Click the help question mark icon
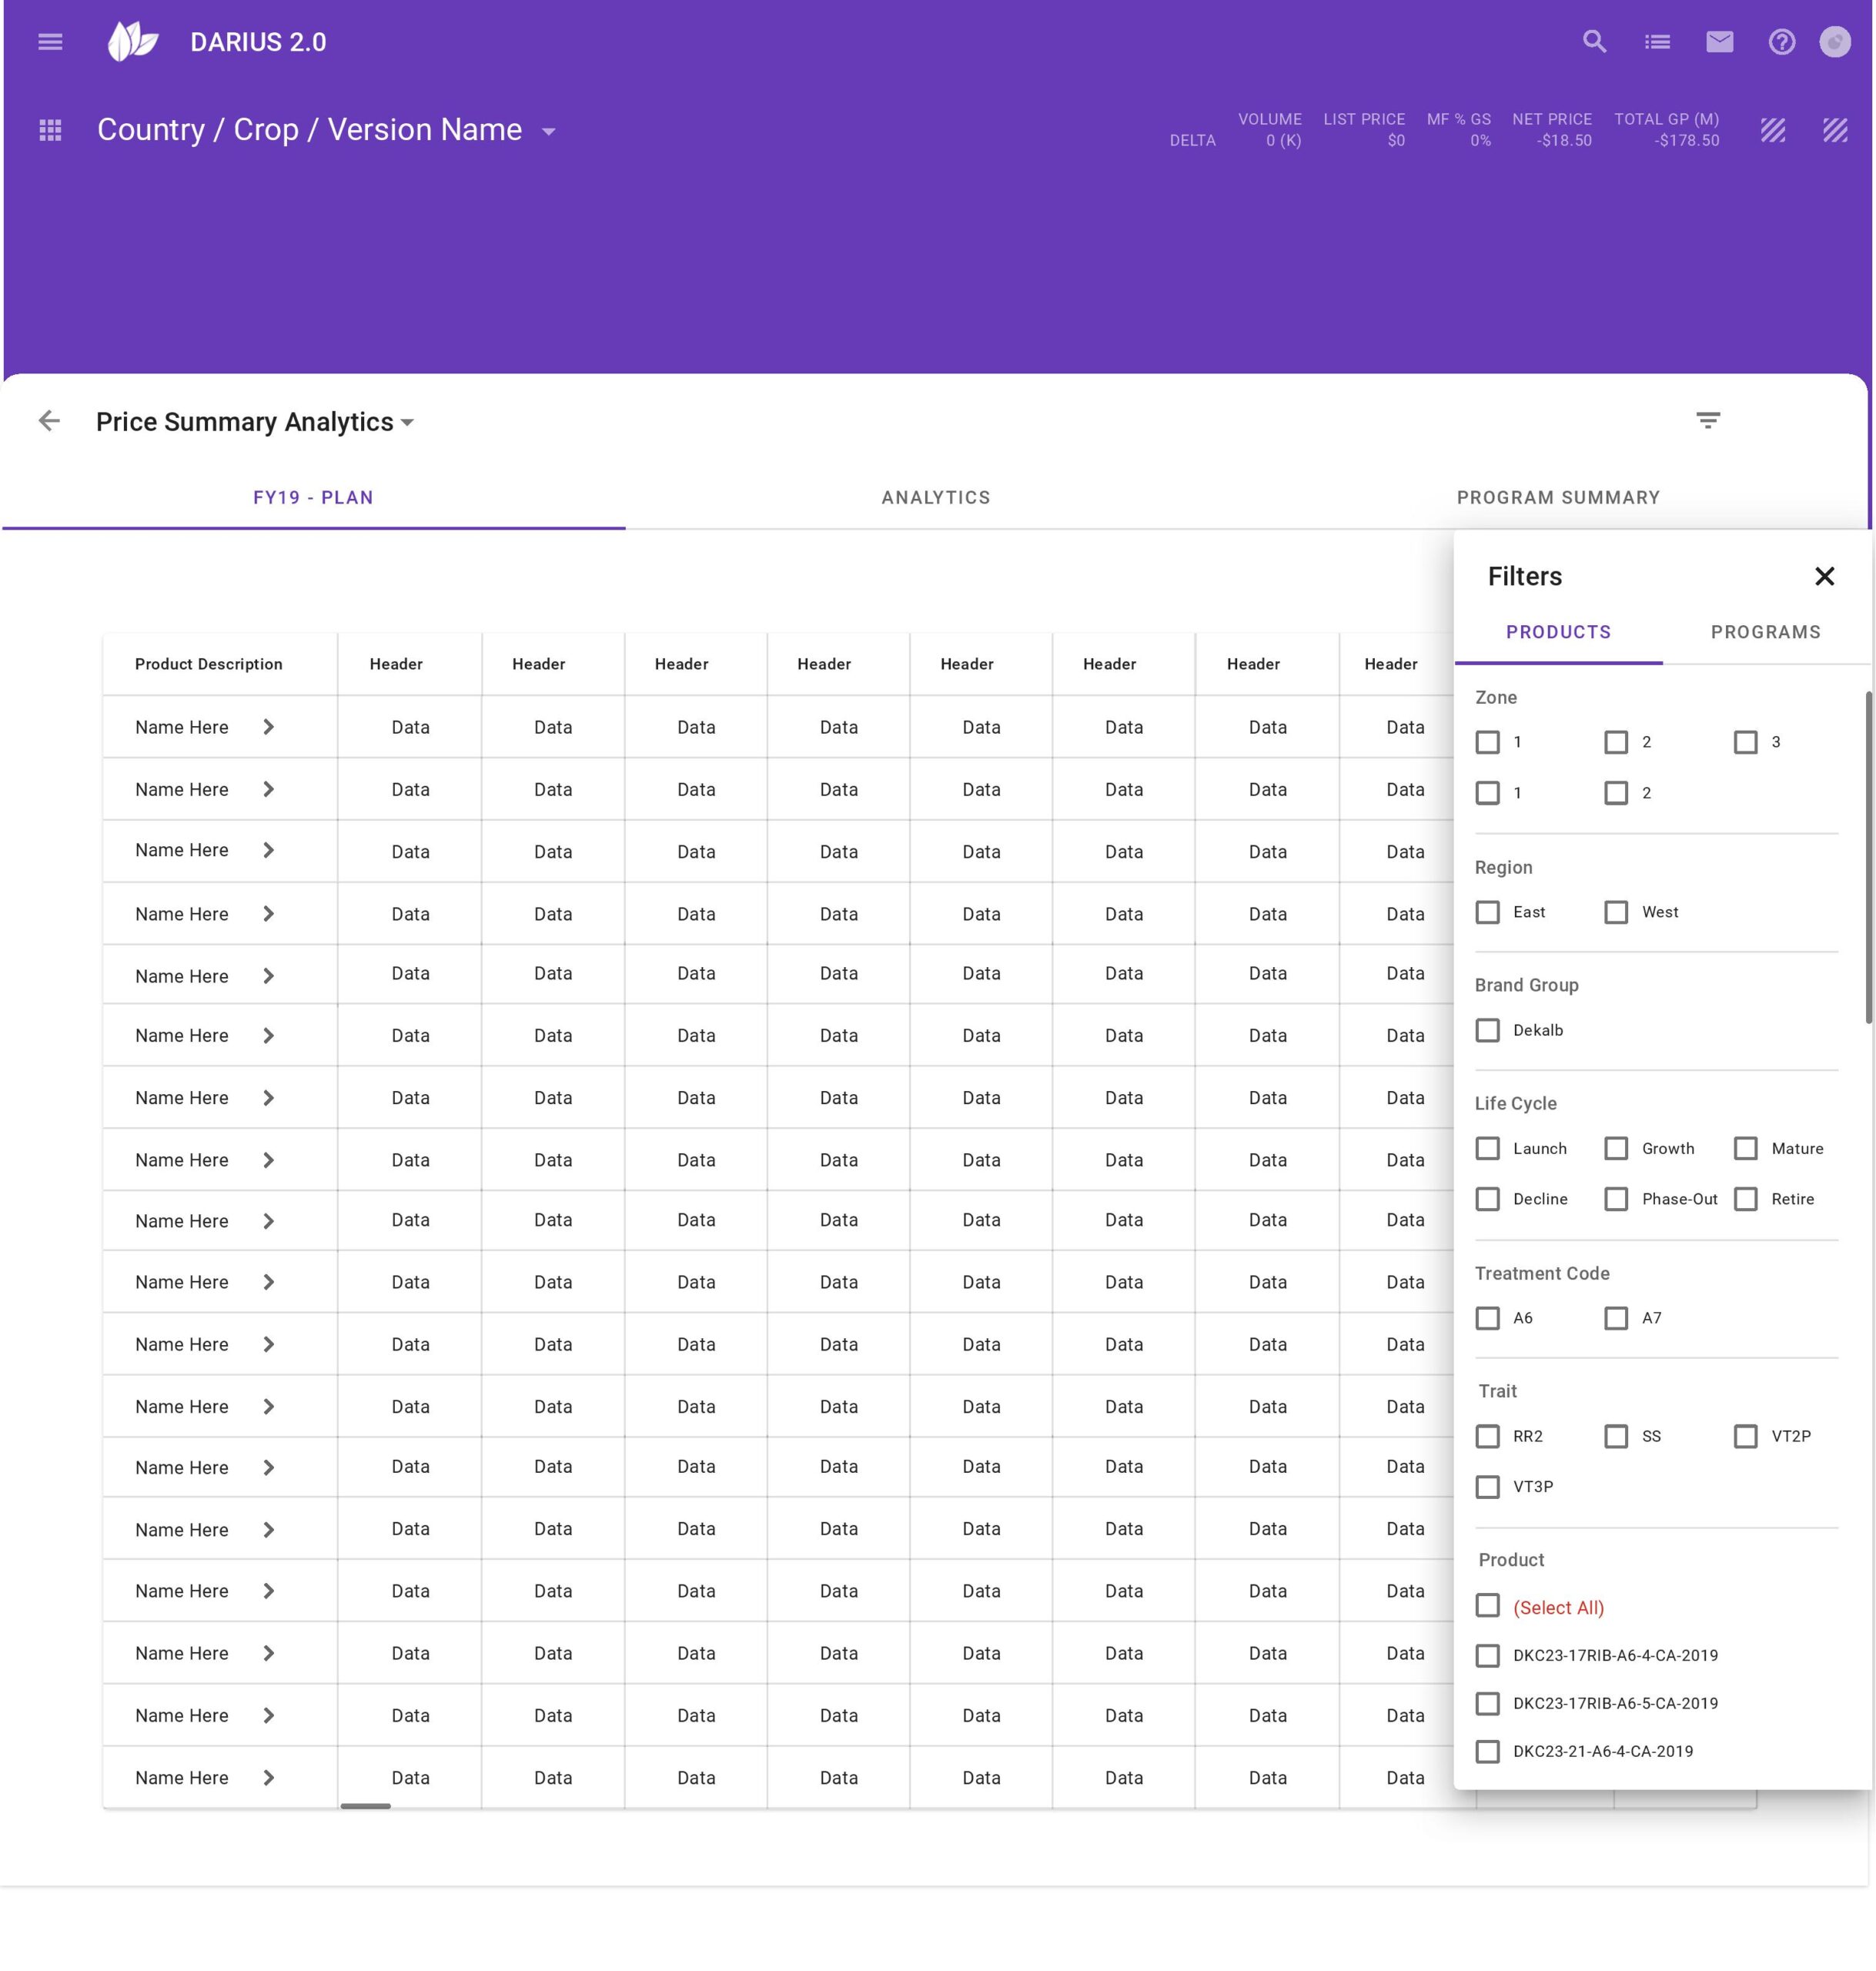 point(1781,42)
